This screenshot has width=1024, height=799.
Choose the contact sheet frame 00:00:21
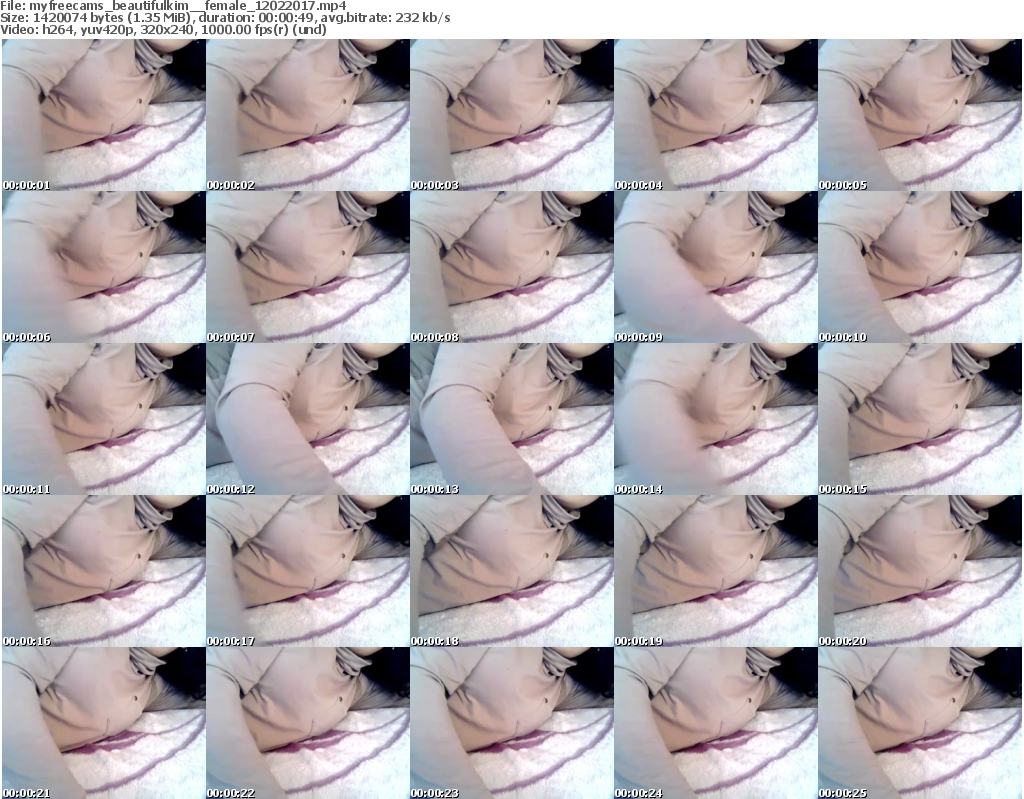(x=104, y=723)
